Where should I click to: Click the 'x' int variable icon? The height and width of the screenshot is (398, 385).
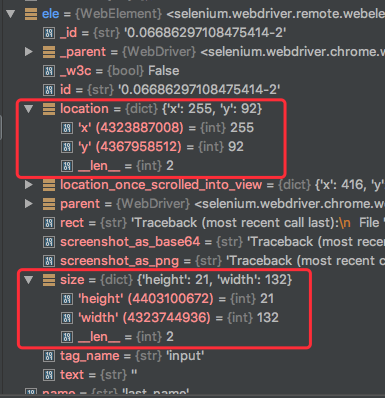(67, 128)
